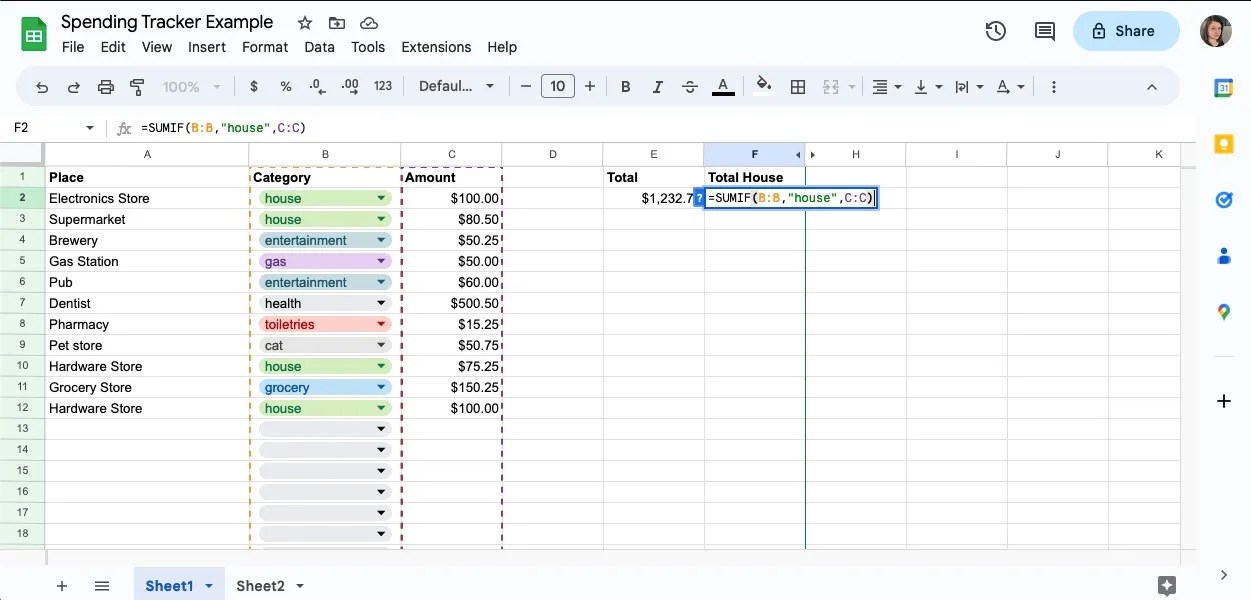Open version history
The image size is (1251, 600).
click(x=995, y=31)
